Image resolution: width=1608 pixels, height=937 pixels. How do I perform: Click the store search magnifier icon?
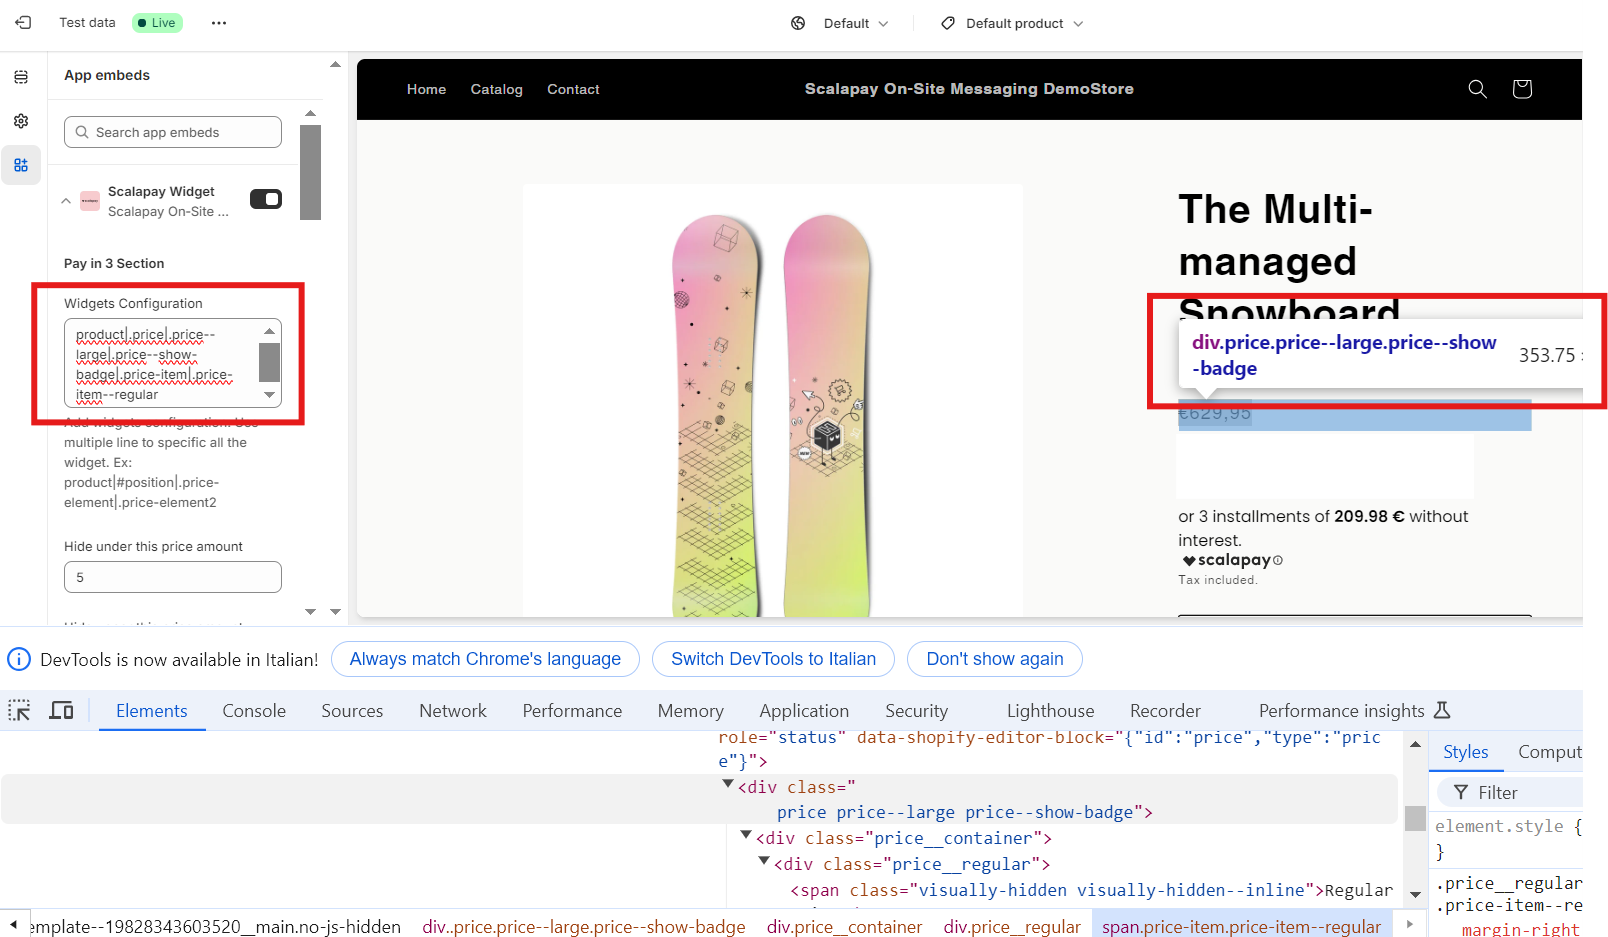pyautogui.click(x=1477, y=89)
